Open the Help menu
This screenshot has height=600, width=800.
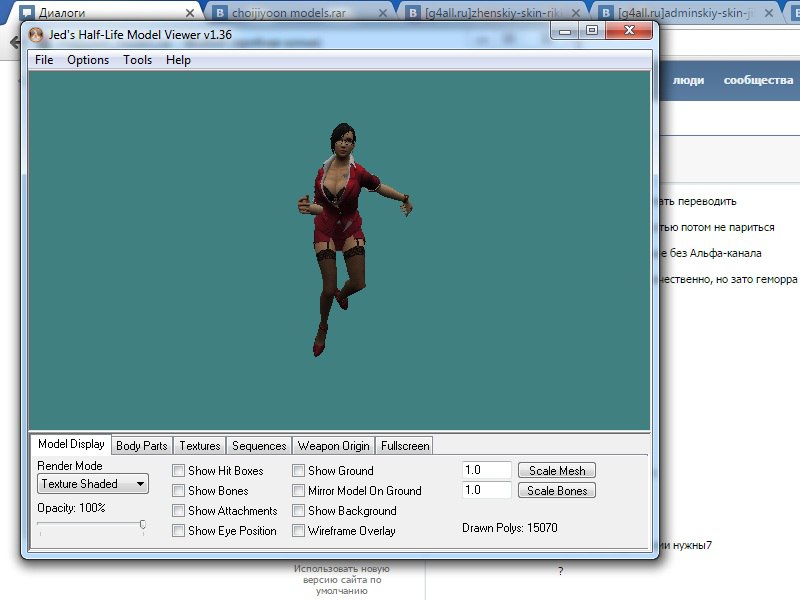point(178,60)
